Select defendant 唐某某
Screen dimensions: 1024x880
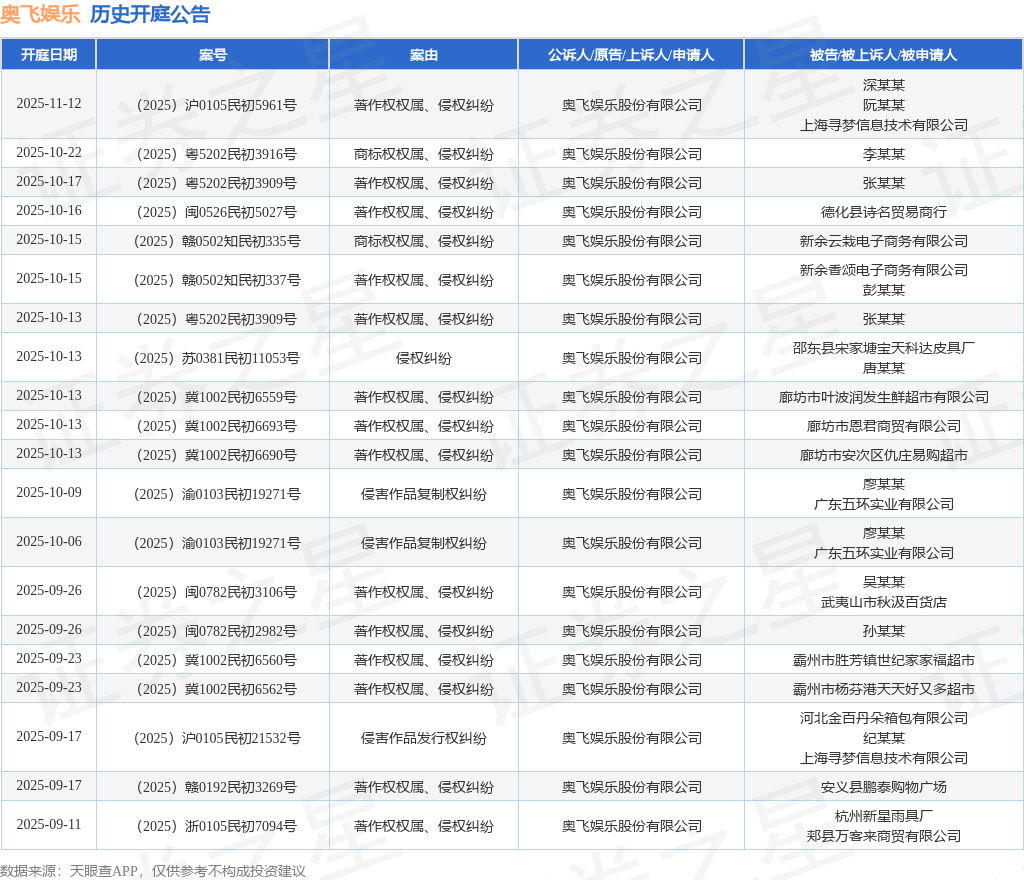(x=884, y=368)
